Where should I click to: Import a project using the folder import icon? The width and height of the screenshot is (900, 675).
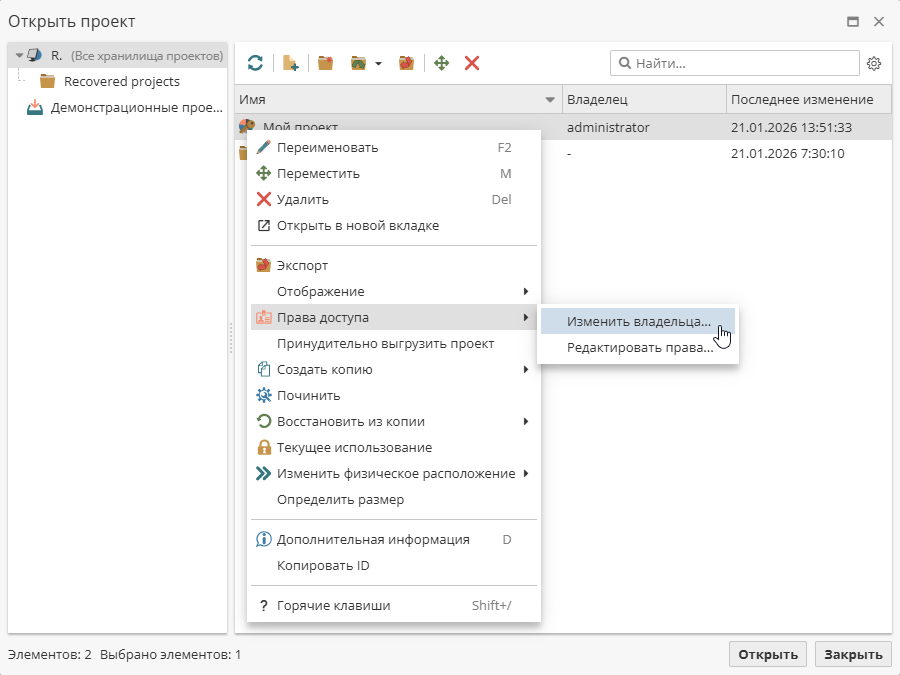click(x=358, y=63)
